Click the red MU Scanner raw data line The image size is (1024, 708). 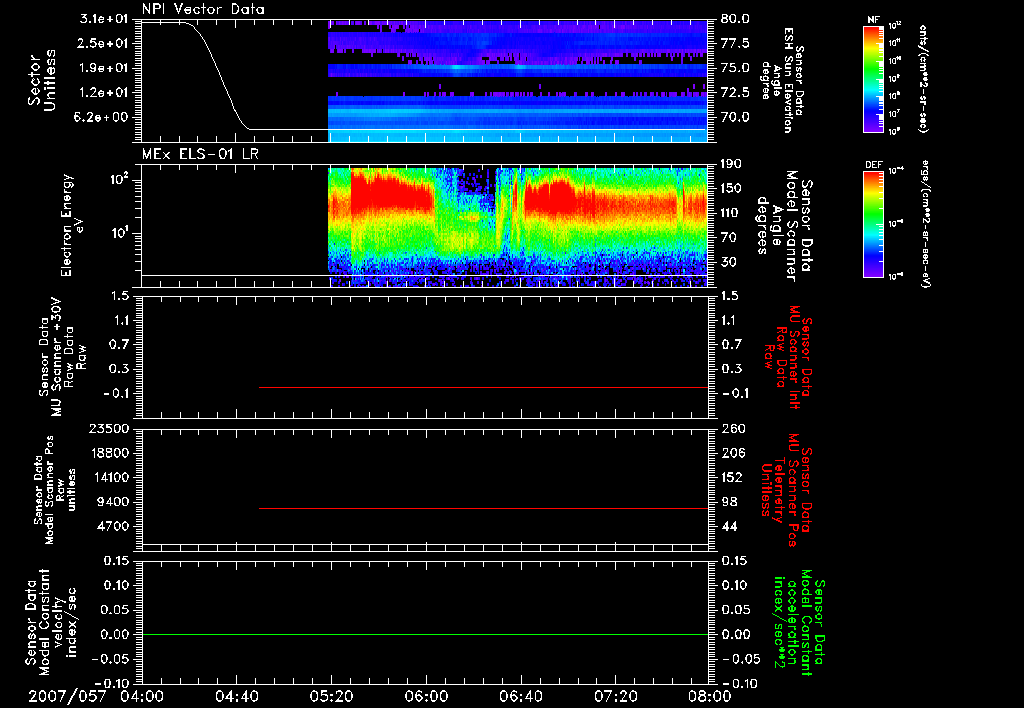(483, 387)
